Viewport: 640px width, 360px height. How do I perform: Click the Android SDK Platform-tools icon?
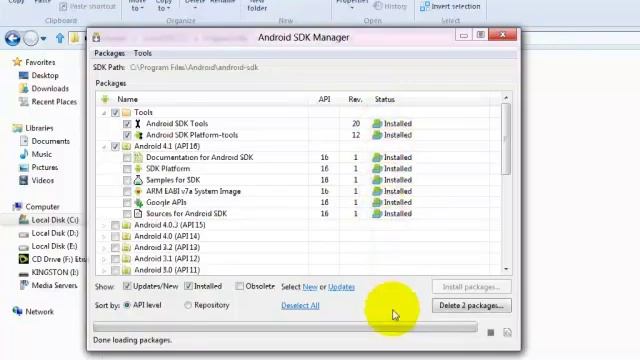click(x=138, y=135)
